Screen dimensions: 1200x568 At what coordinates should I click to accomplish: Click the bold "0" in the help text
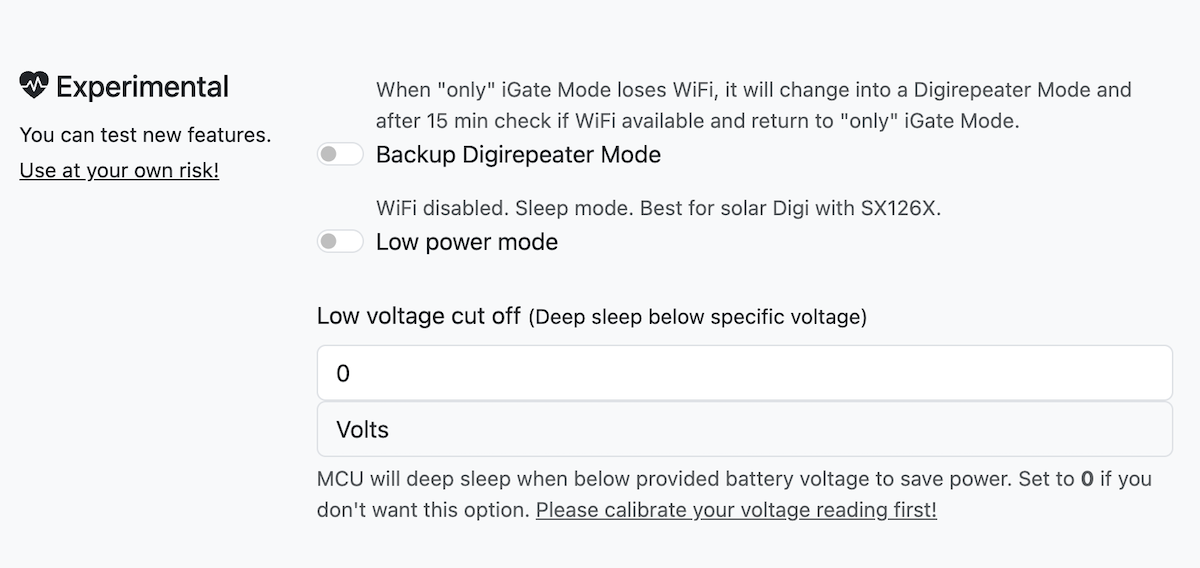[x=1088, y=479]
